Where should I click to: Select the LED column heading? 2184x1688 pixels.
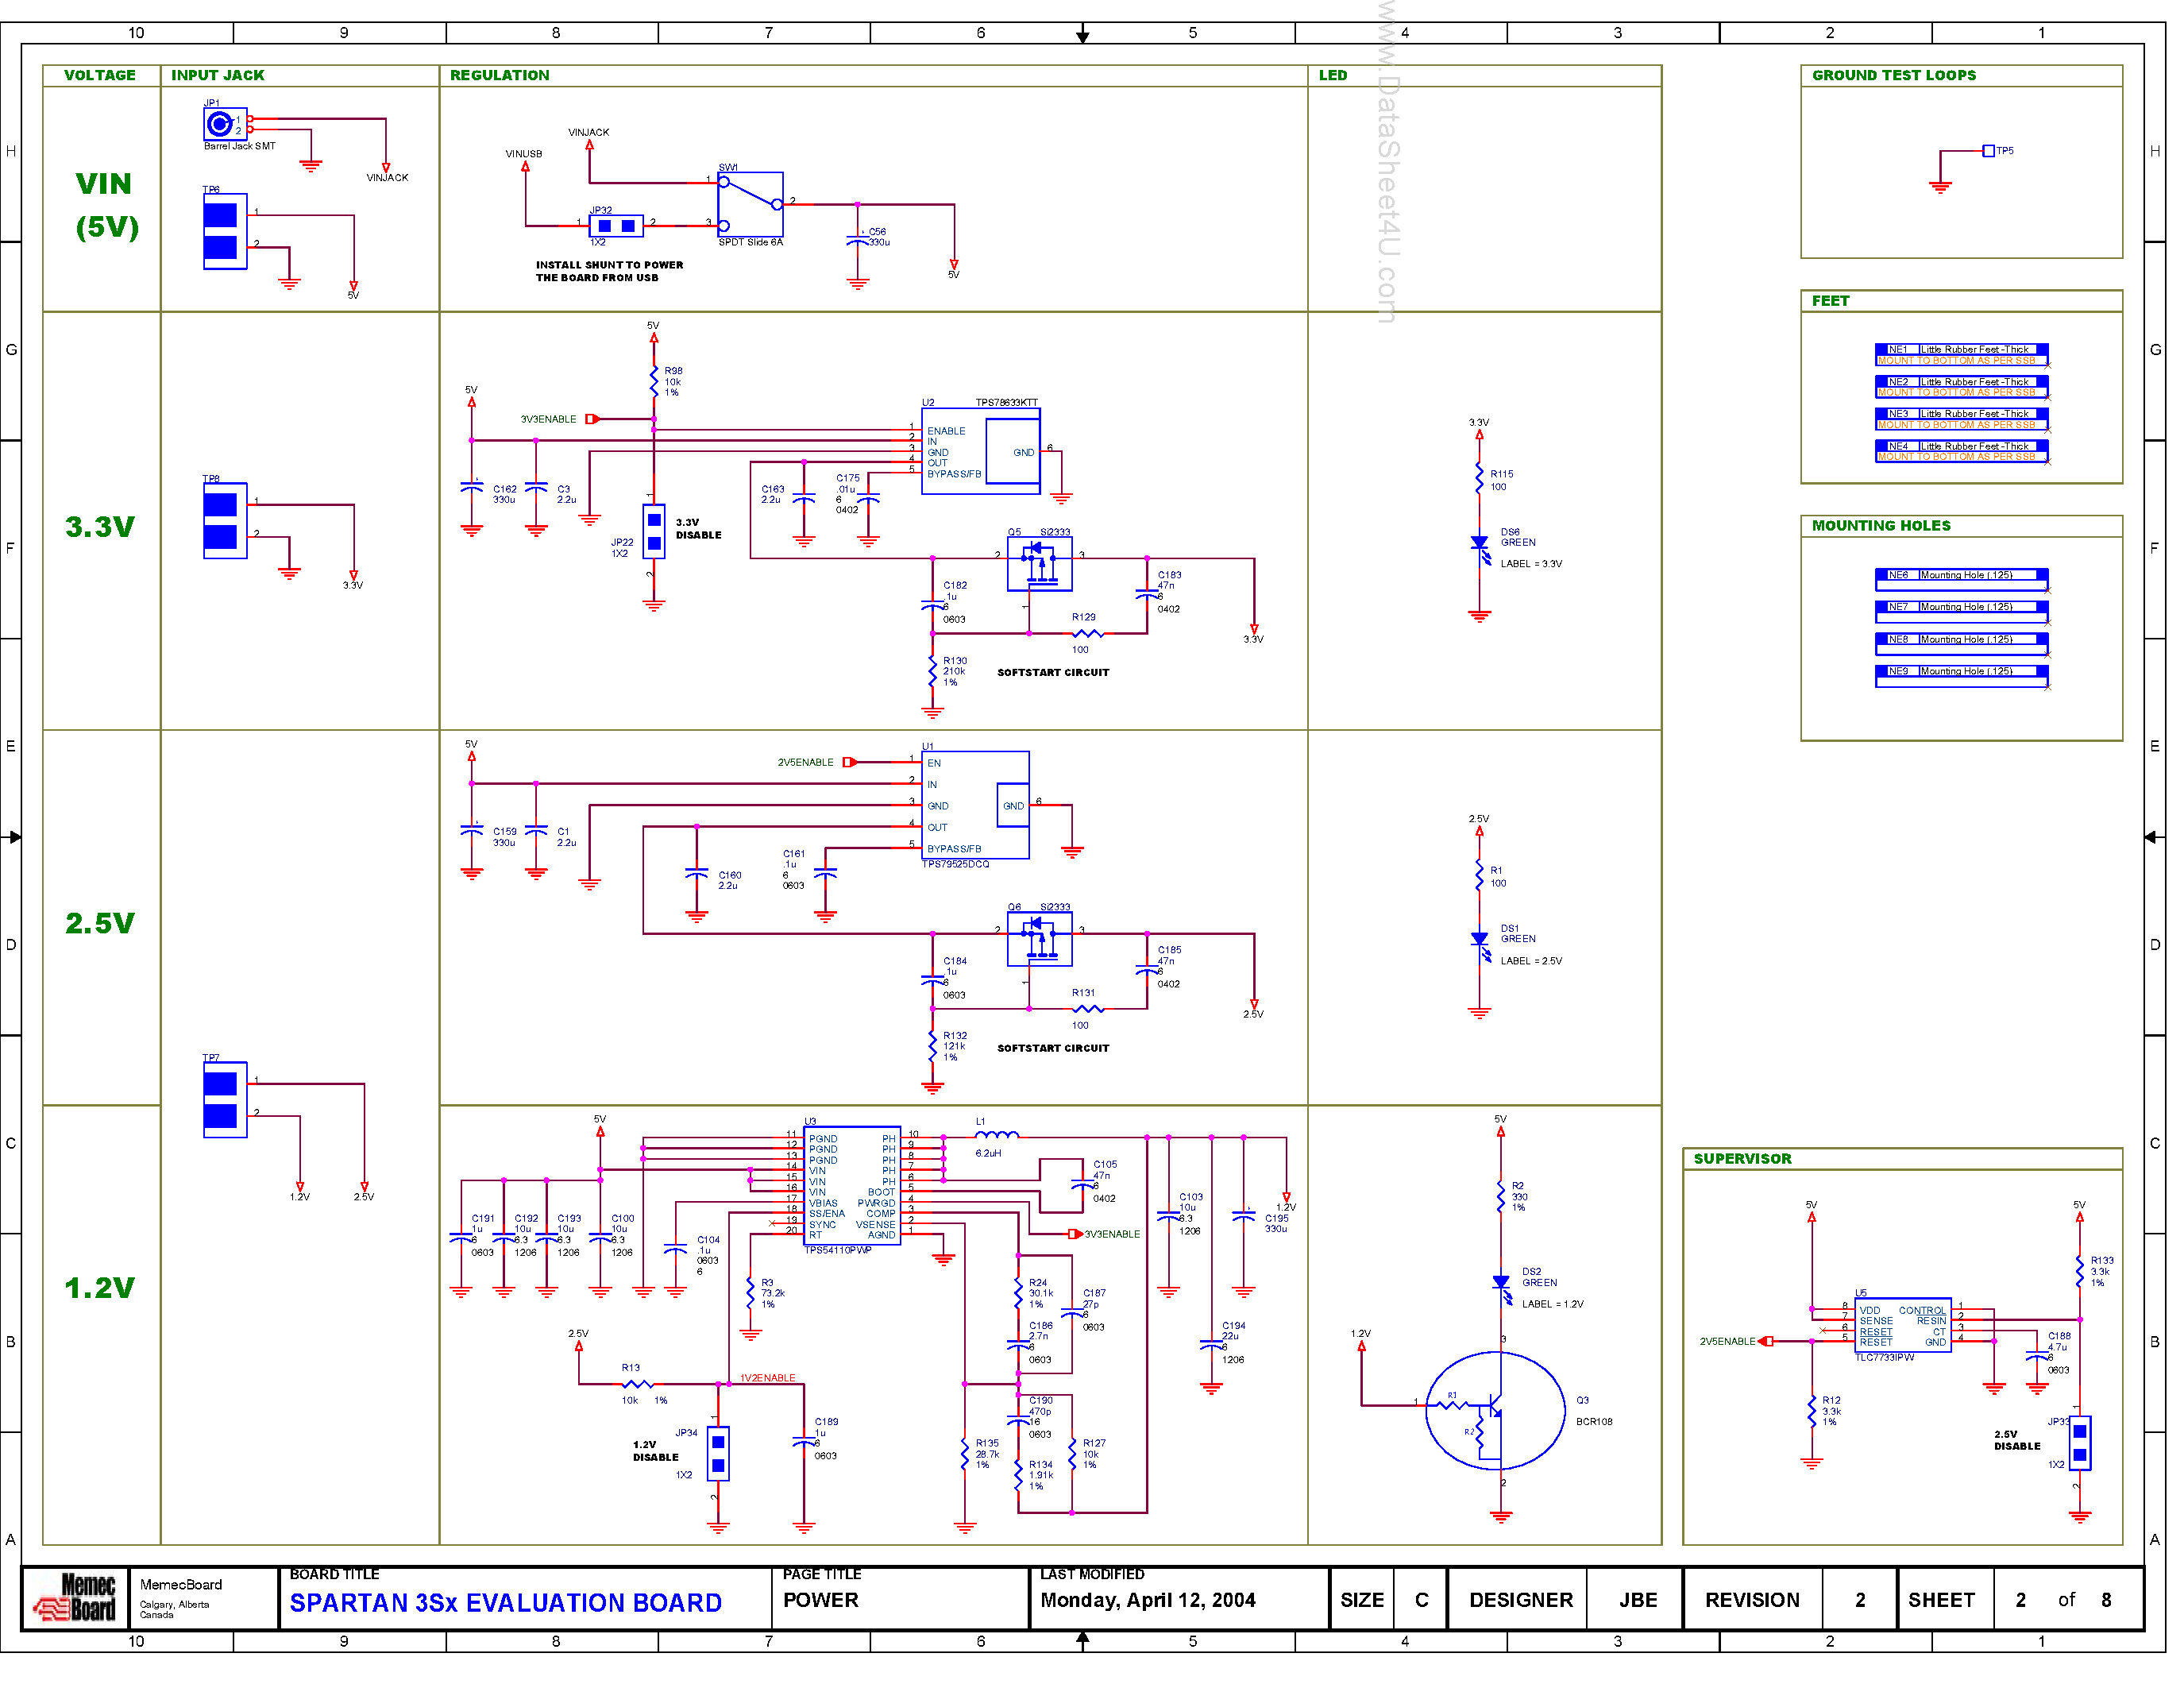click(x=1333, y=75)
